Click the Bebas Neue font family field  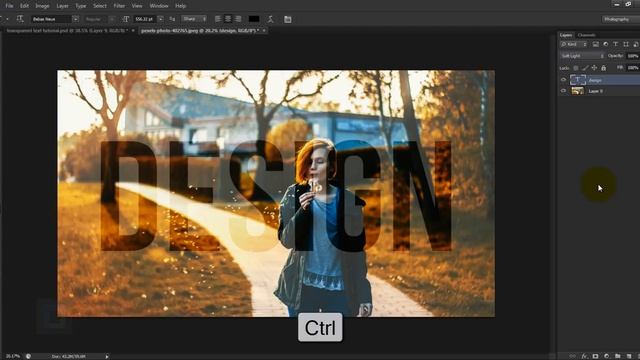[x=51, y=19]
